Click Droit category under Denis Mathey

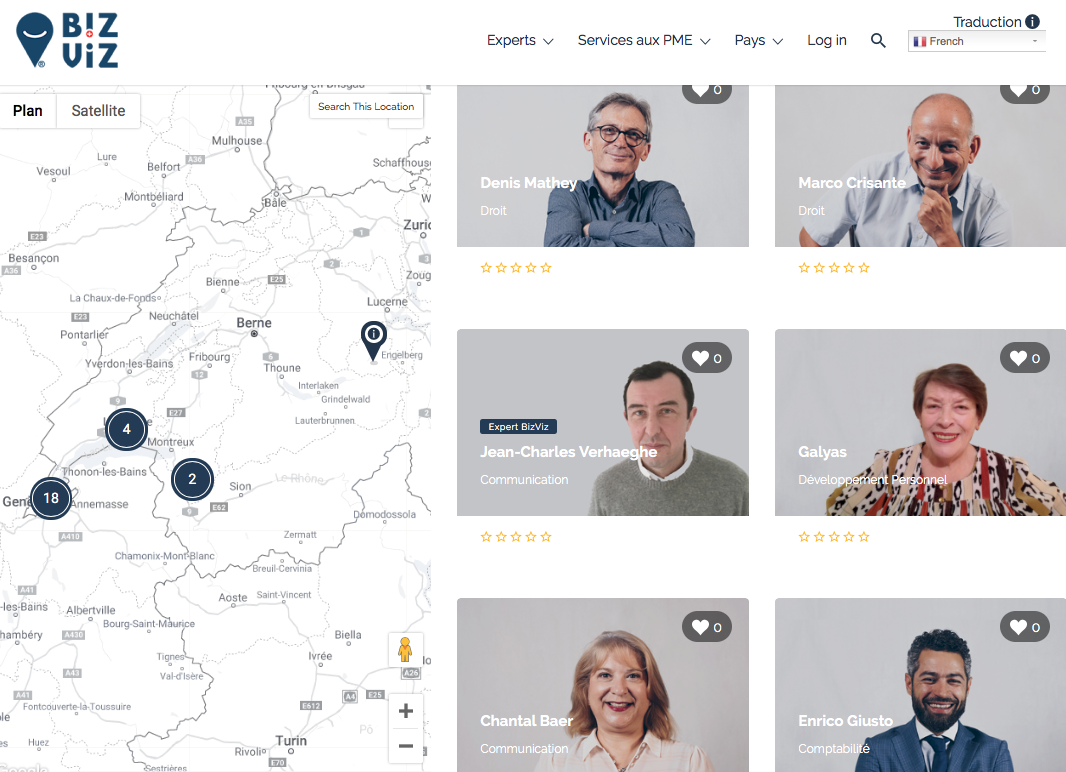point(493,211)
